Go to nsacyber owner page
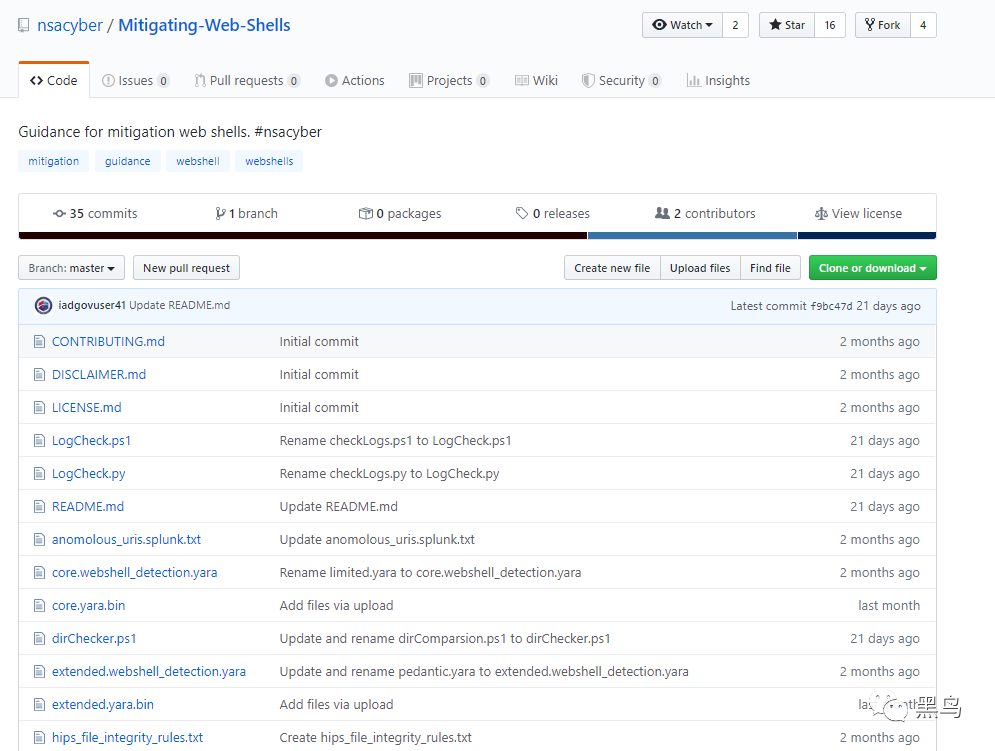The height and width of the screenshot is (751, 995). pyautogui.click(x=70, y=25)
